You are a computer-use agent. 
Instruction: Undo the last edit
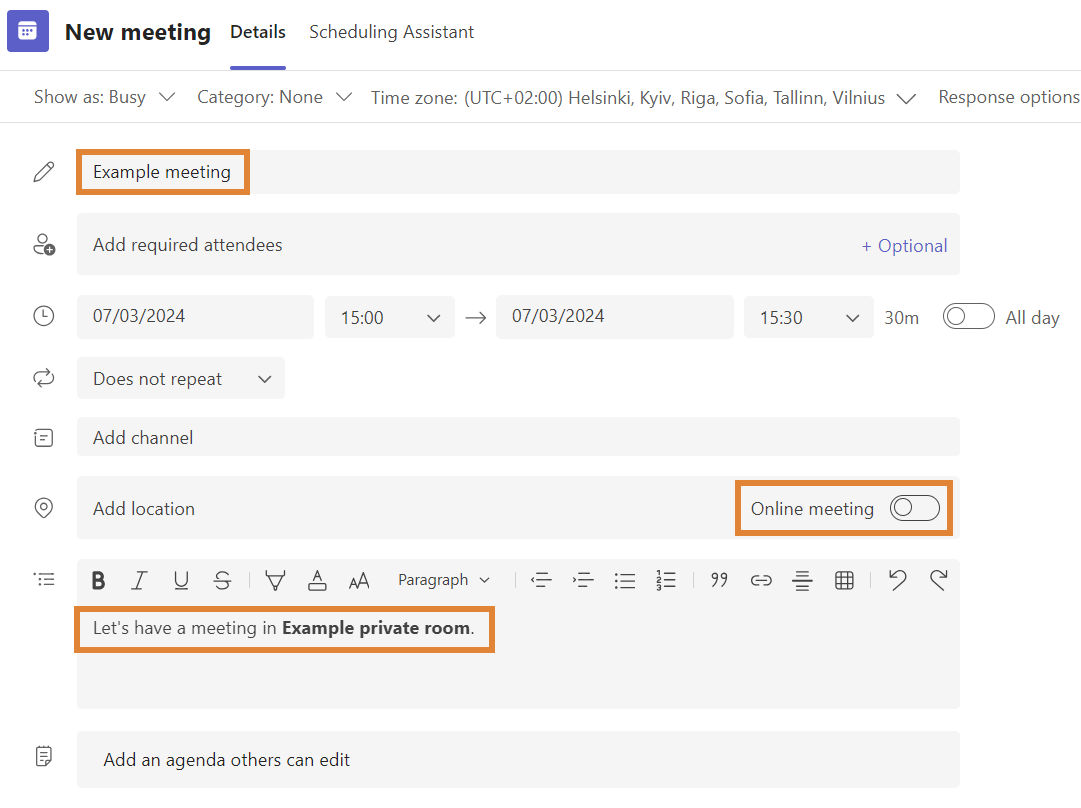point(897,580)
